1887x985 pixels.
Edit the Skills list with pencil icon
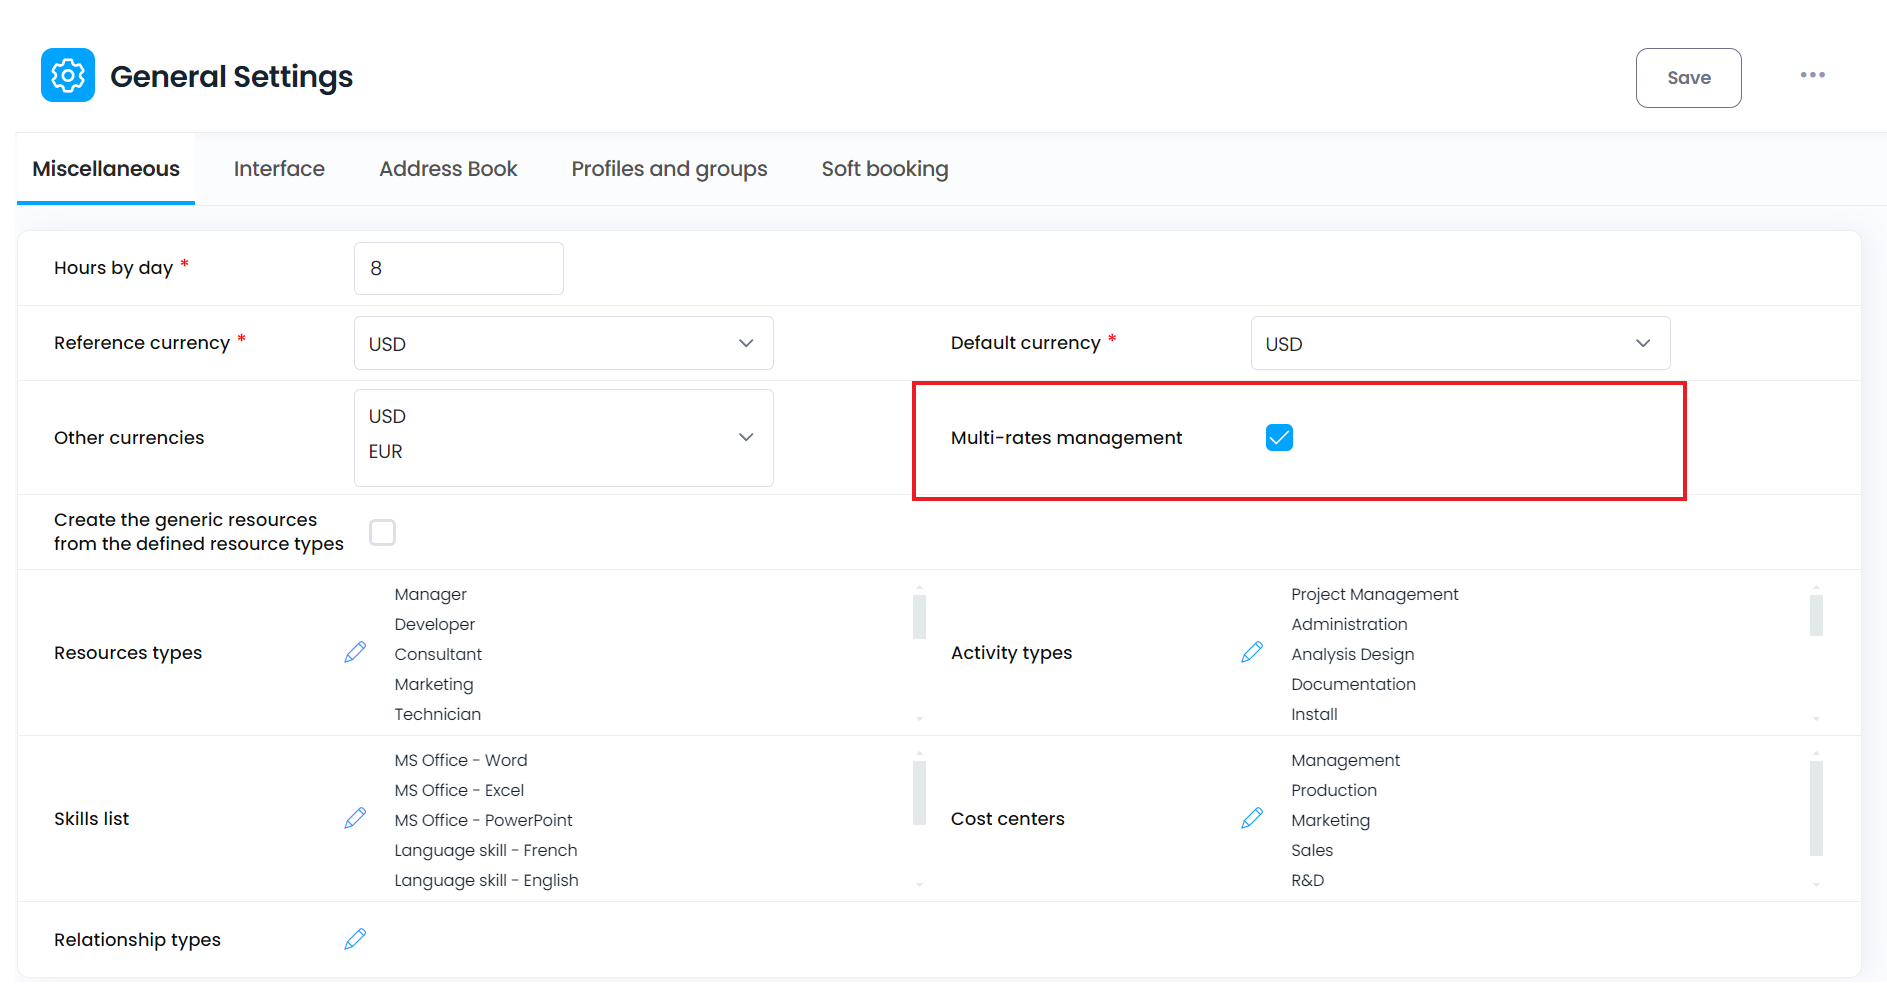pyautogui.click(x=355, y=818)
